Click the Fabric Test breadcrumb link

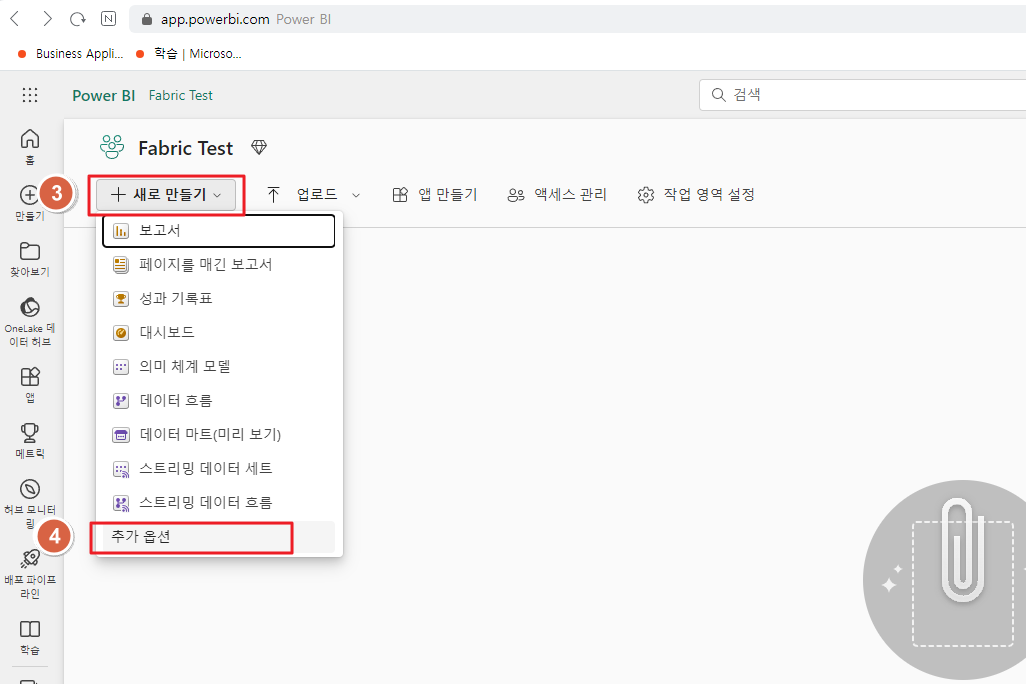[x=181, y=96]
